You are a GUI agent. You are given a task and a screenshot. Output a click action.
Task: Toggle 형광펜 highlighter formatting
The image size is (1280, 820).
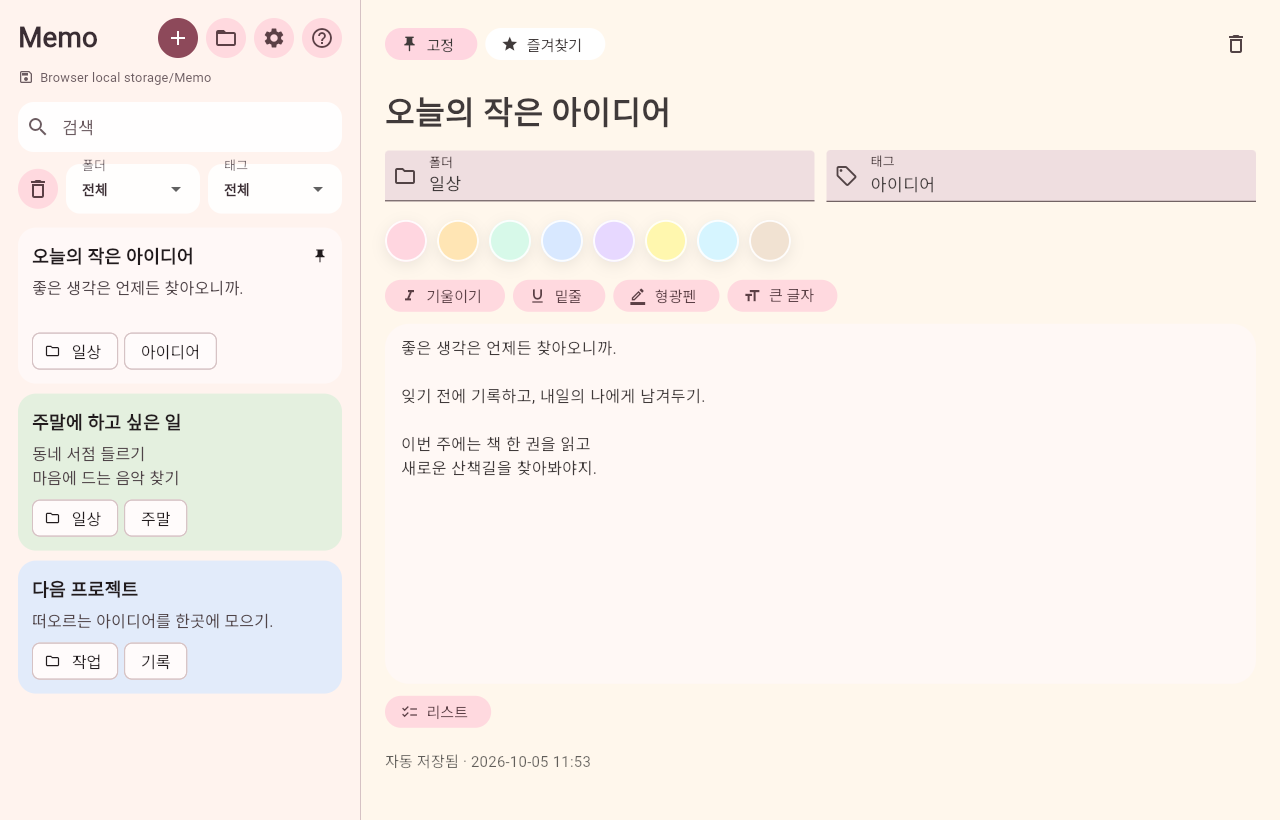(666, 296)
